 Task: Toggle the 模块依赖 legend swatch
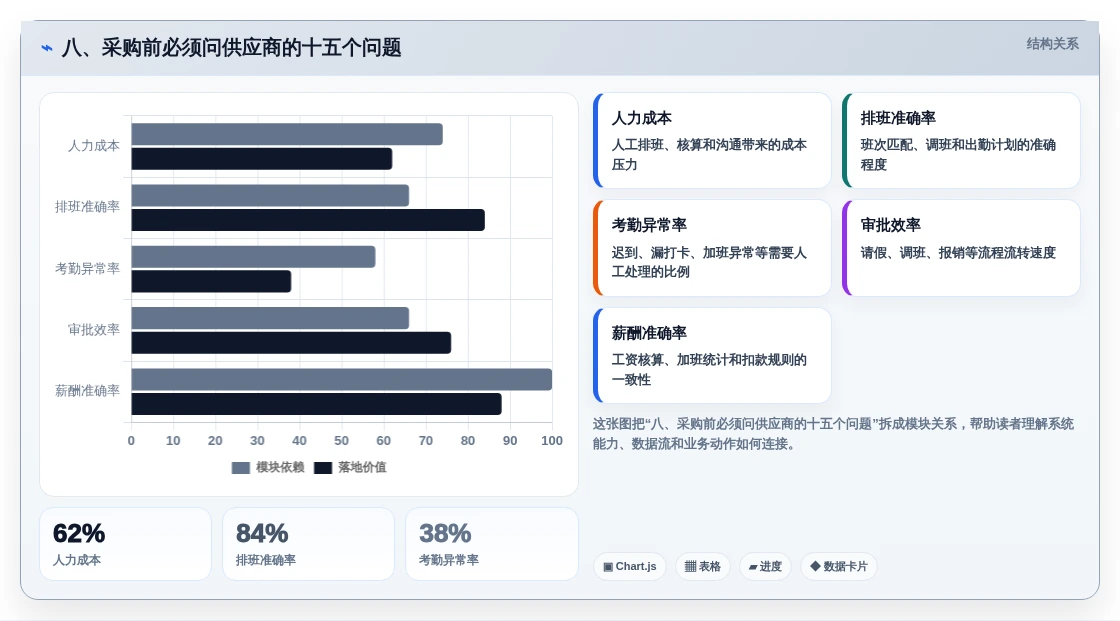point(241,468)
